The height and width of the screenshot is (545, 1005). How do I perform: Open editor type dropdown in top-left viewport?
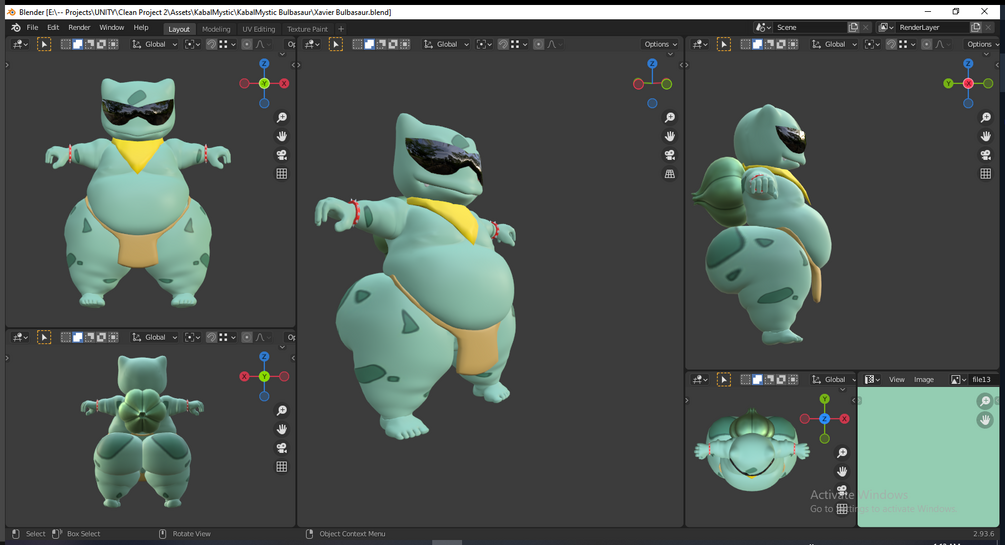[x=20, y=44]
